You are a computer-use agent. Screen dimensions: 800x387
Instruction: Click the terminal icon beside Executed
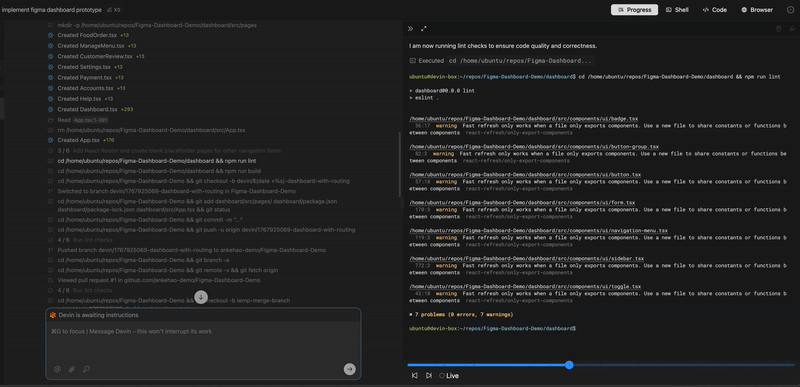point(413,60)
